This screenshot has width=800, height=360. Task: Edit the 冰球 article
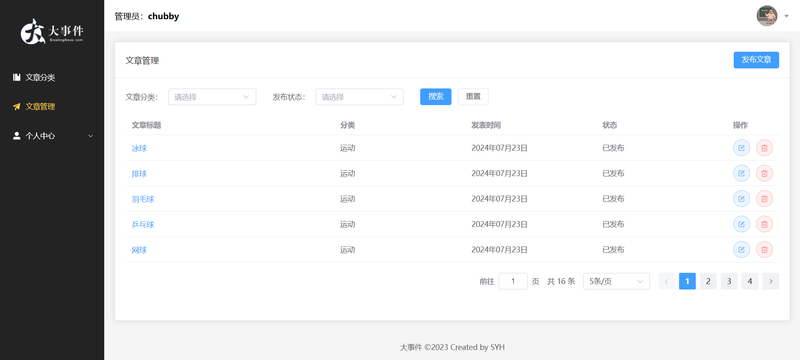(741, 148)
